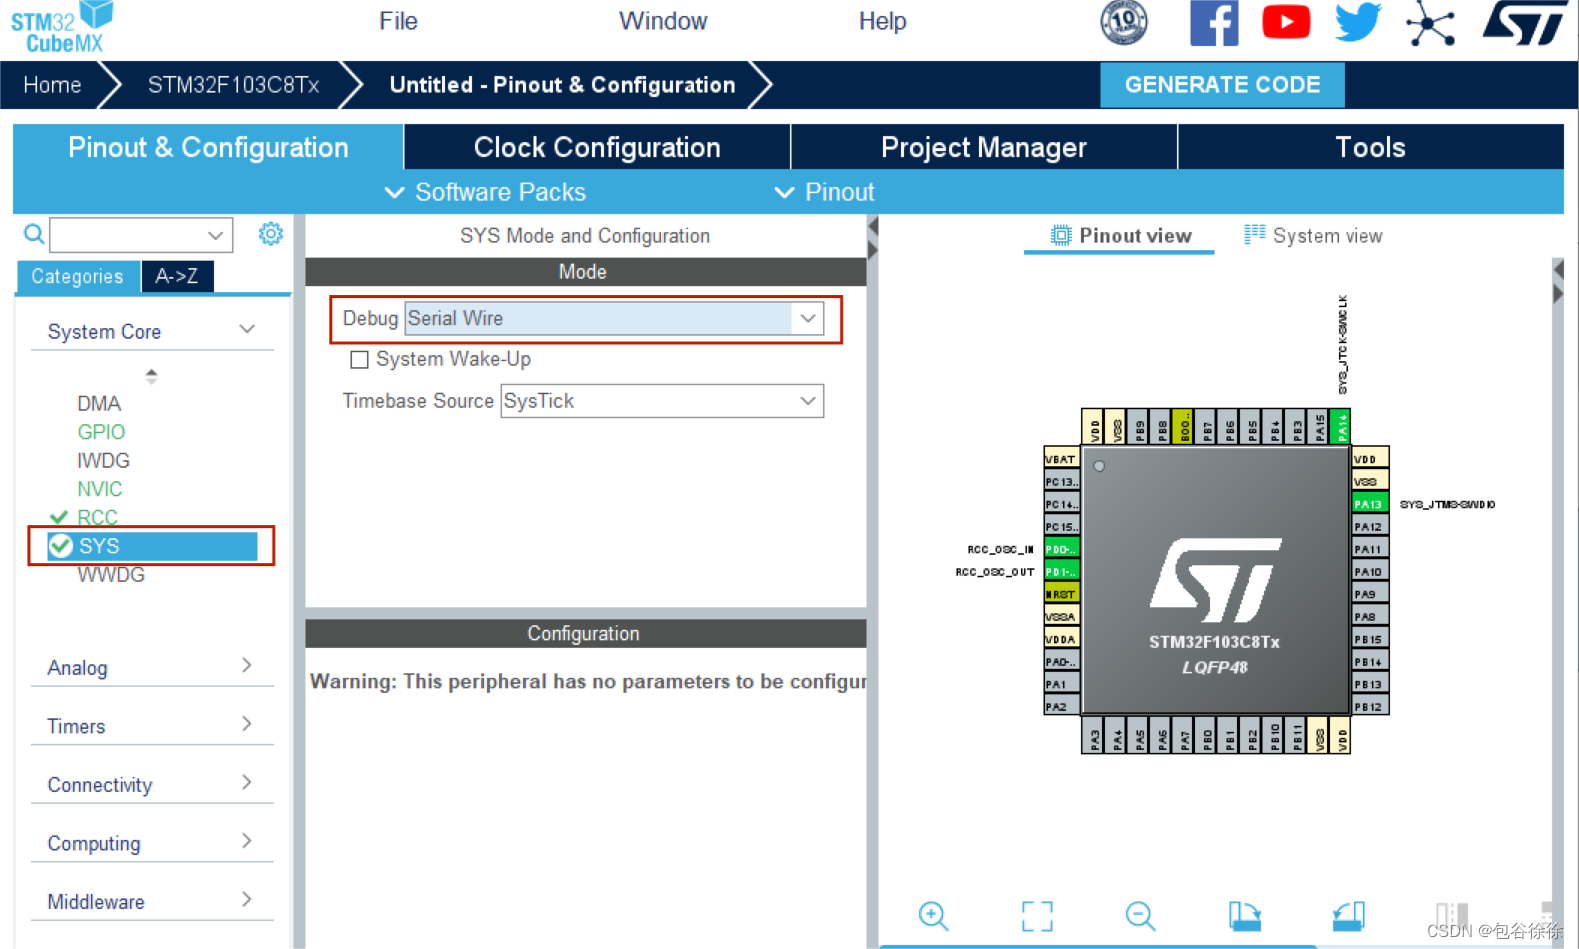Click the side-by-side layout icon in pinout toolbar
1579x949 pixels.
tap(1451, 915)
